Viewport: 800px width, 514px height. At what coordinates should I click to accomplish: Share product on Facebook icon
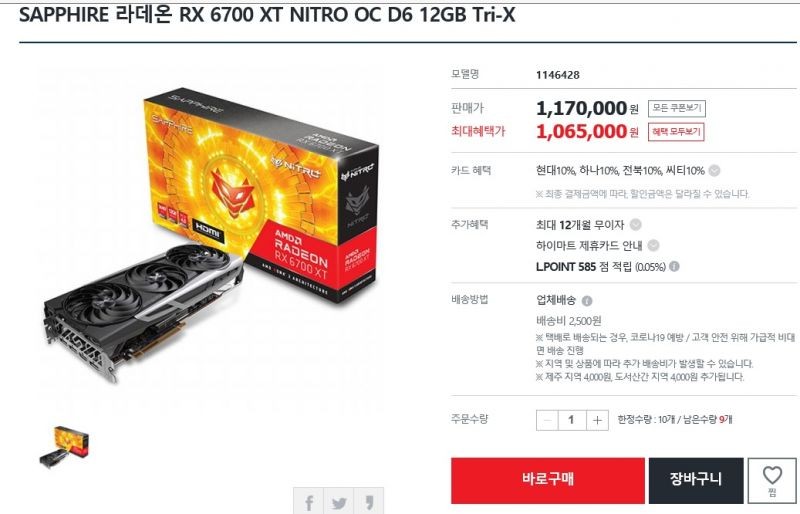coord(308,502)
